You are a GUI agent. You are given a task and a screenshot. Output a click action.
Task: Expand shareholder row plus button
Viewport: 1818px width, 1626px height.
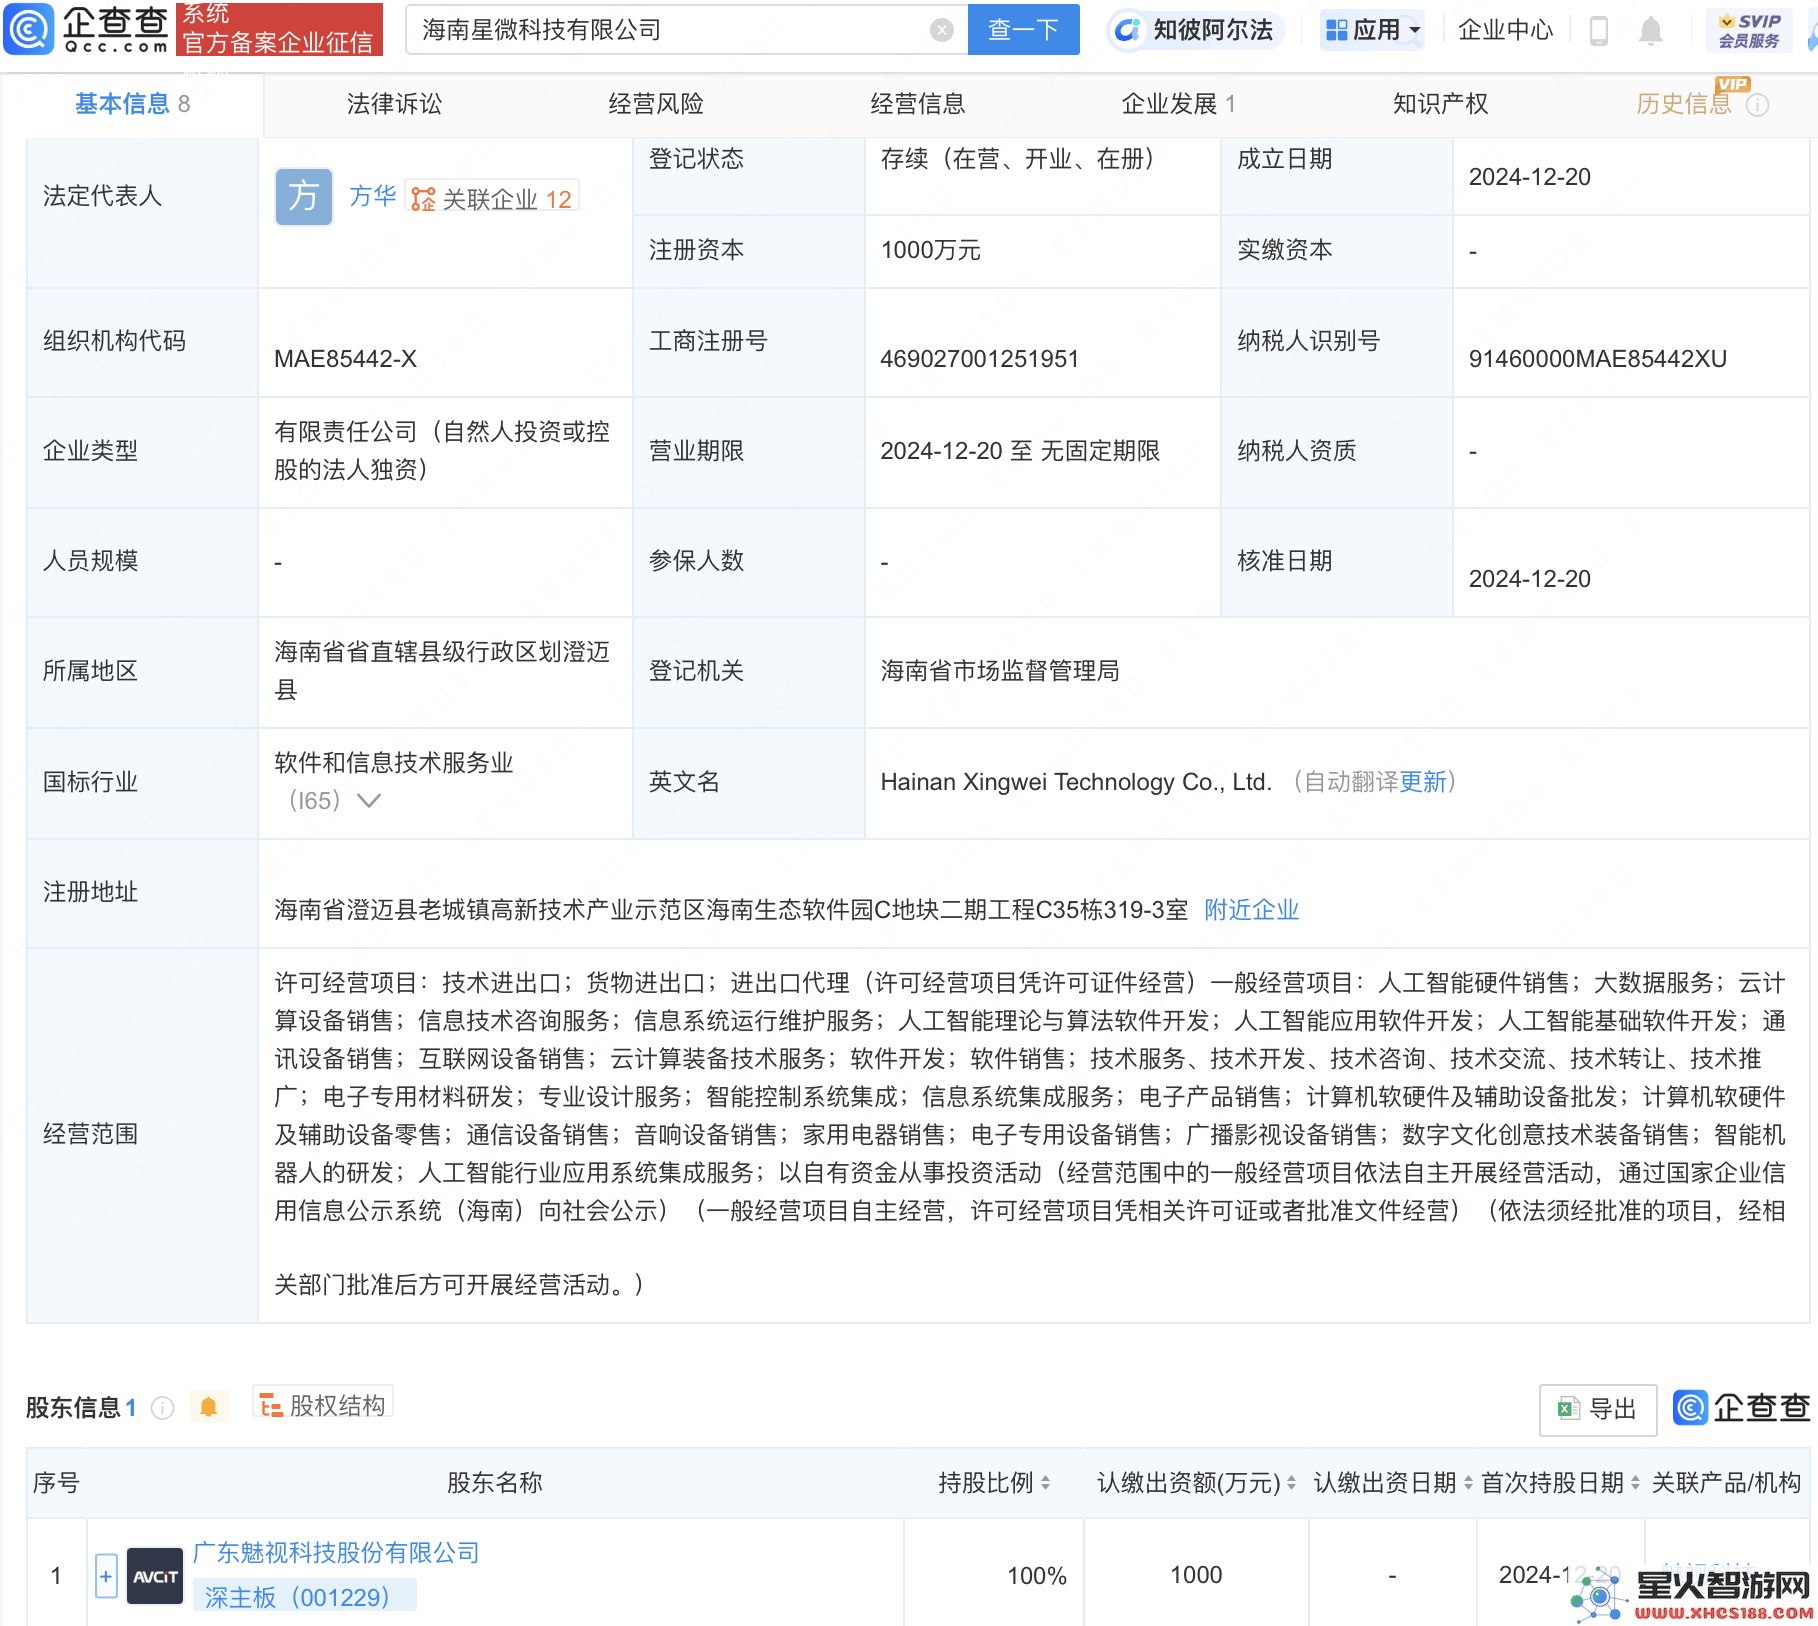pos(106,1576)
